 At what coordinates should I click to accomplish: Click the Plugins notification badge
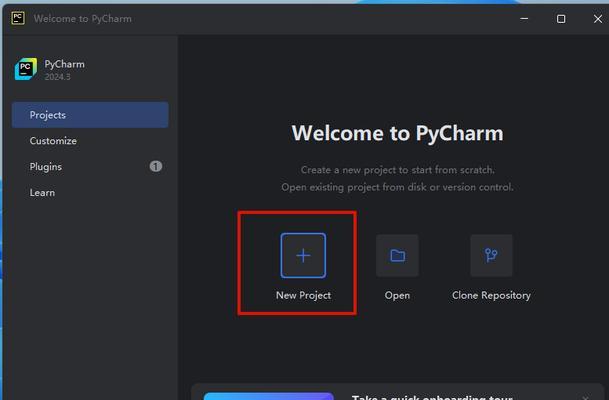click(156, 167)
